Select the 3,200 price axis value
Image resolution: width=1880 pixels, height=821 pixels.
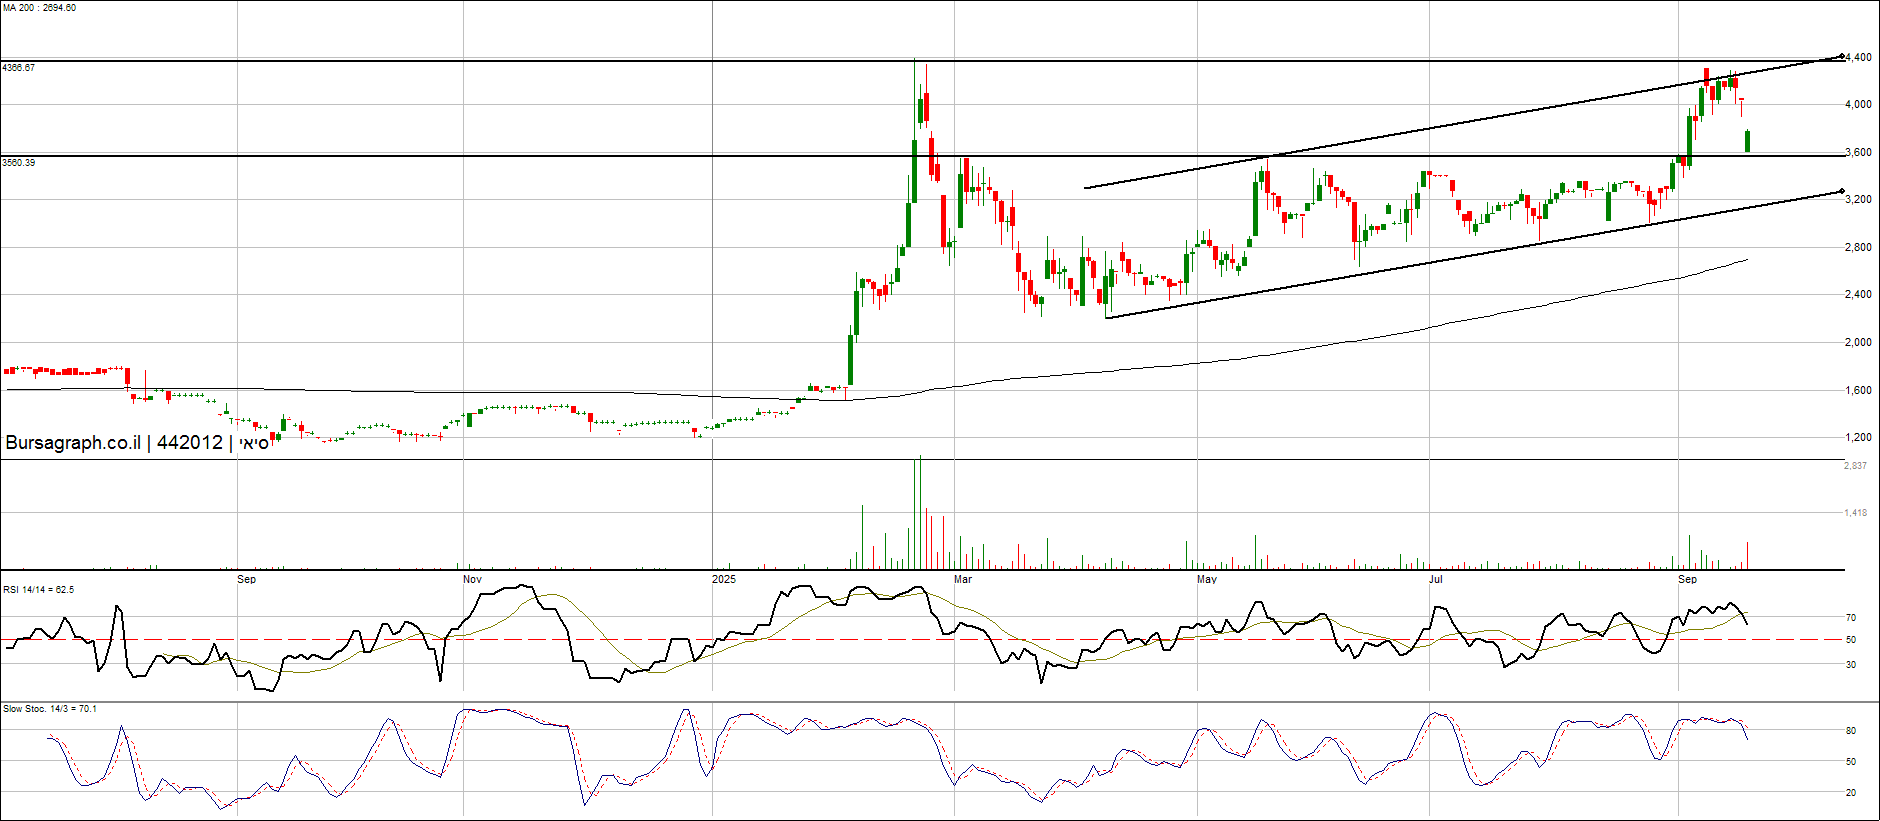[1859, 200]
